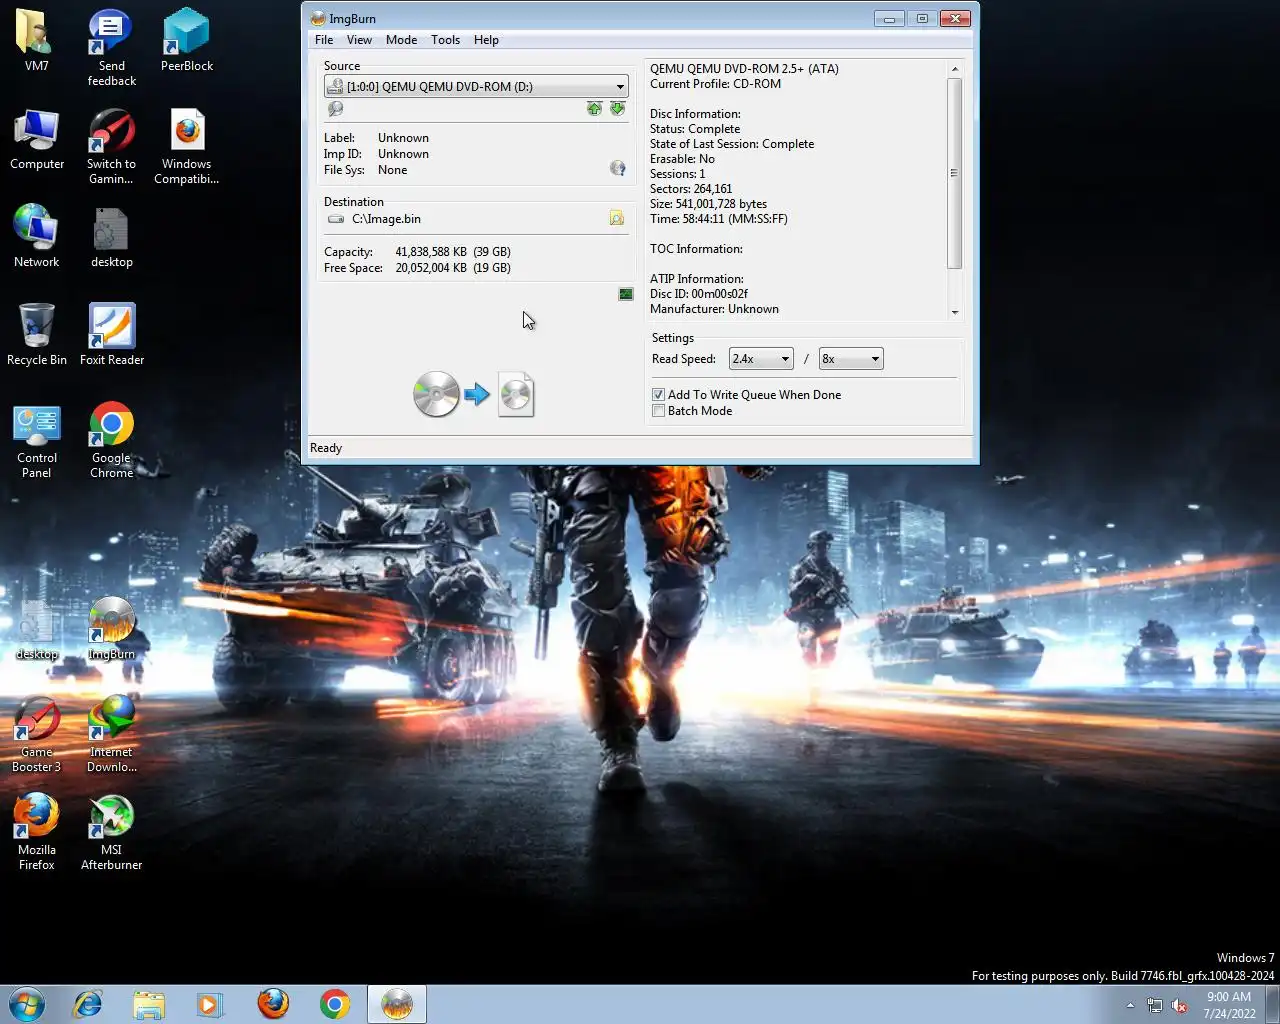This screenshot has width=1280, height=1024.
Task: Click the eject tray green up-arrow icon
Action: [x=594, y=108]
